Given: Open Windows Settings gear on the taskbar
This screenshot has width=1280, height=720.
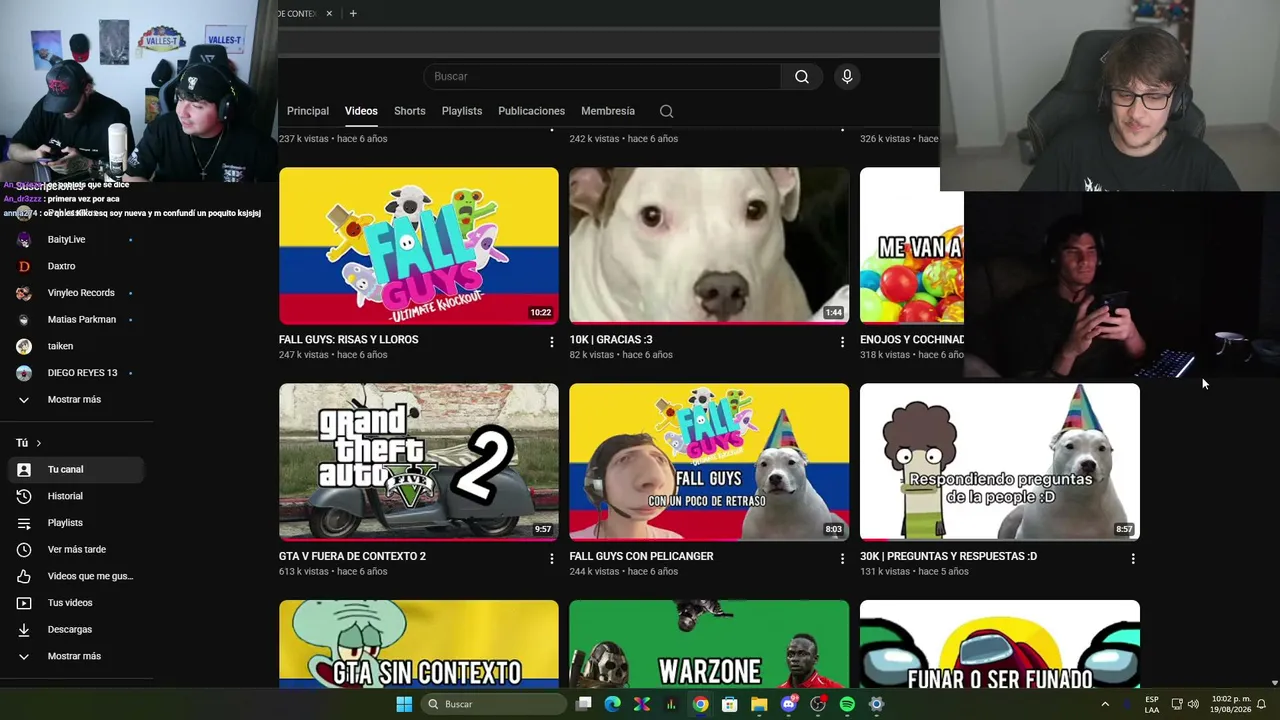Looking at the screenshot, I should coord(876,704).
